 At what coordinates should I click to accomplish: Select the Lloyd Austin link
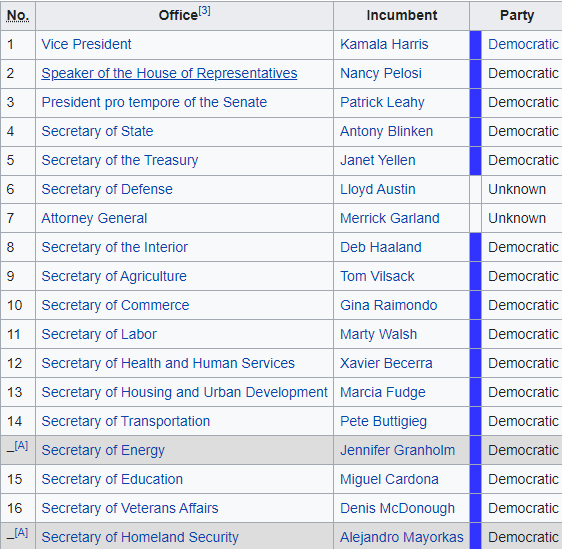[x=378, y=190]
